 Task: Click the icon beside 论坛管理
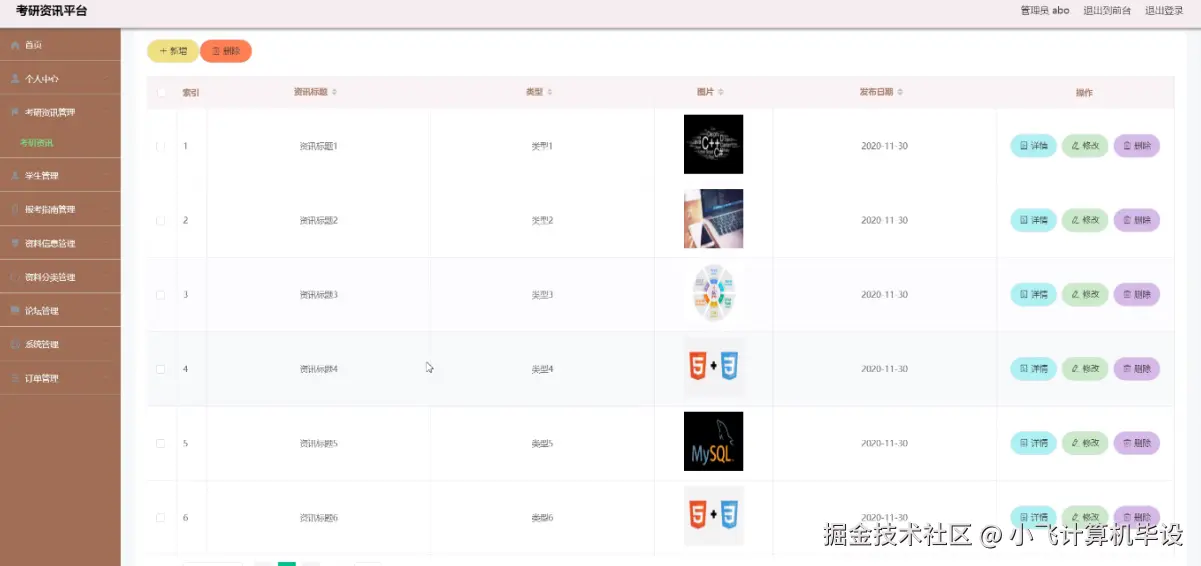(15, 311)
